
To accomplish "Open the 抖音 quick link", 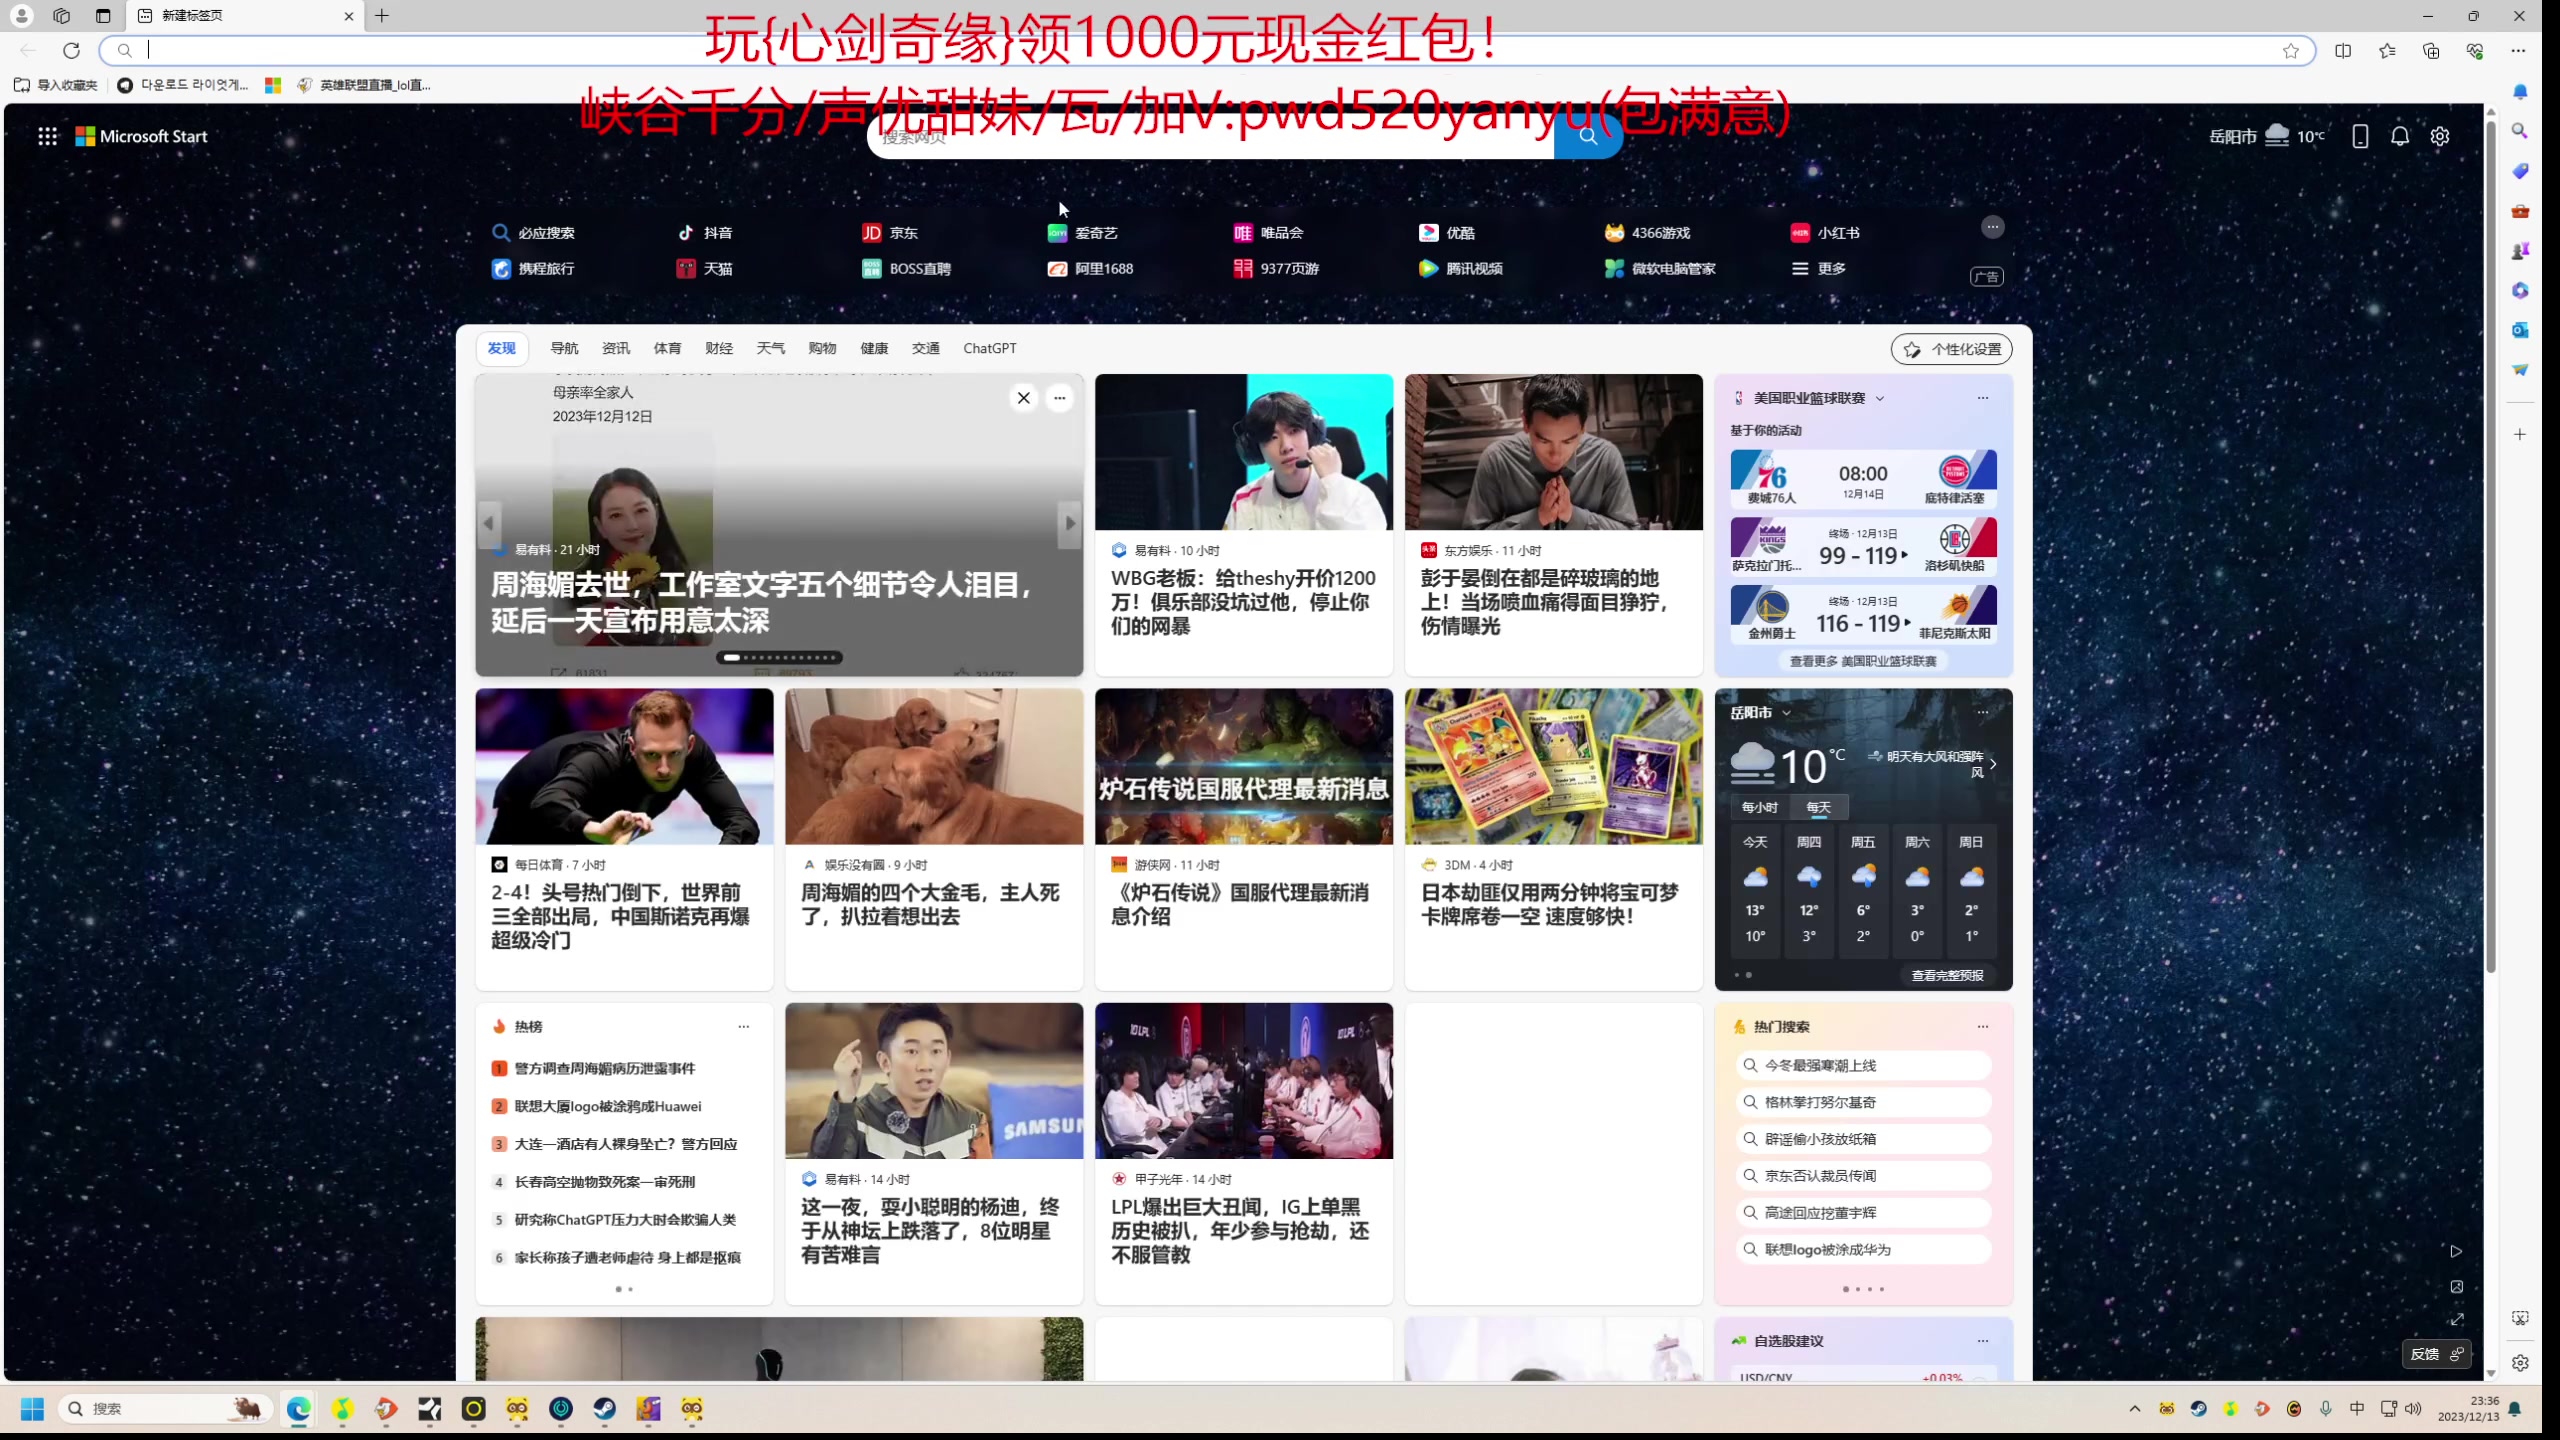I will pos(706,232).
